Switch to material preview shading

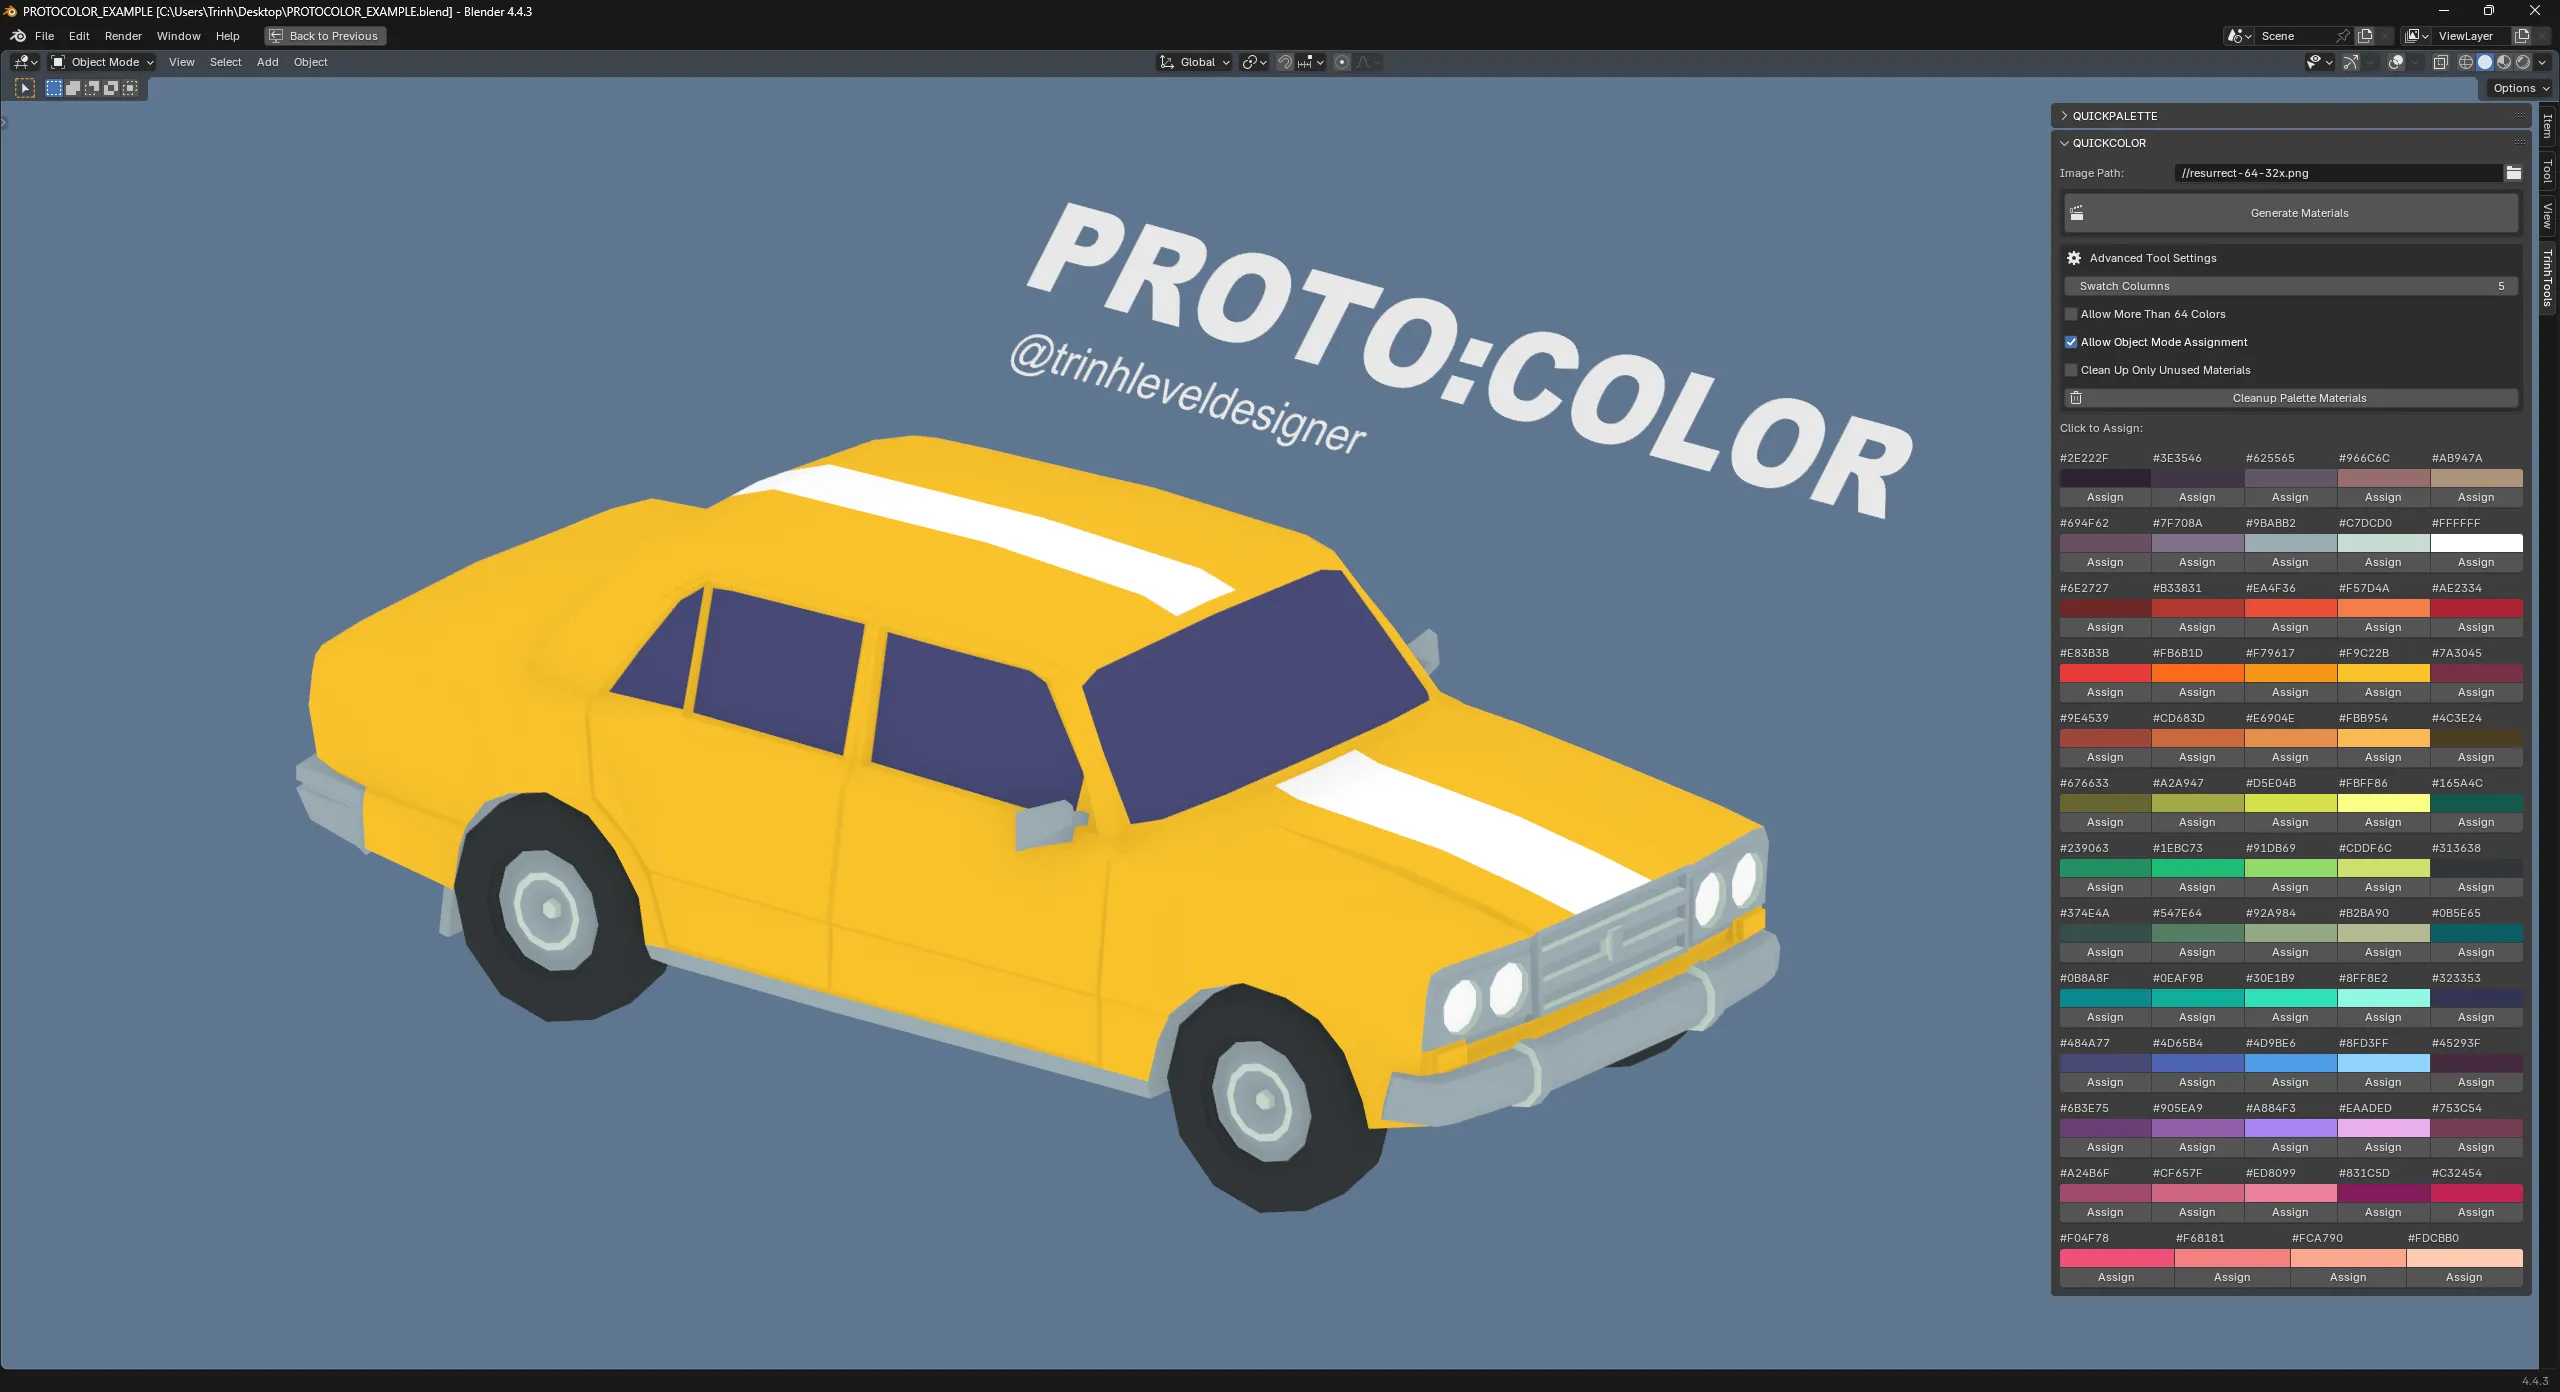coord(2504,62)
